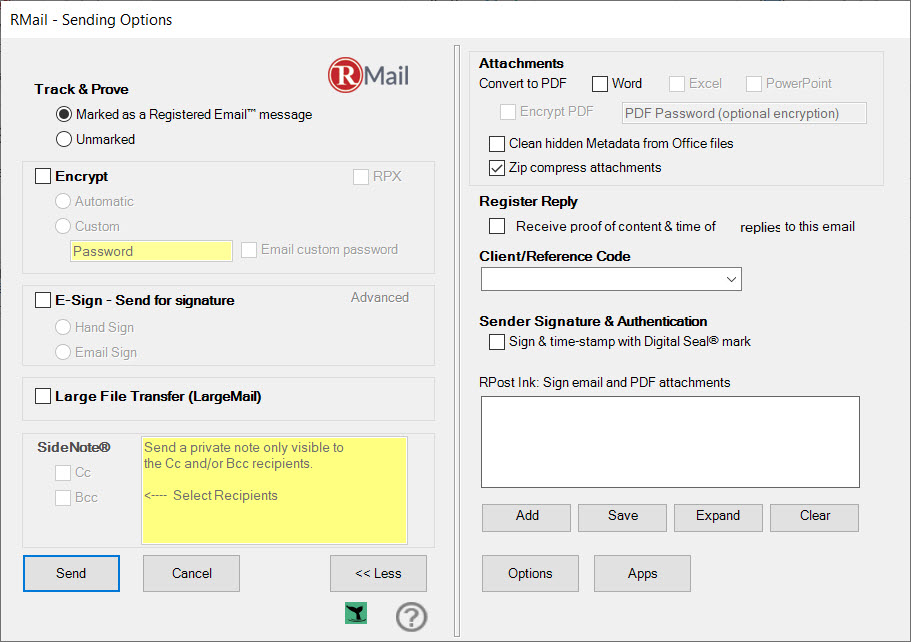The width and height of the screenshot is (911, 642).
Task: Select the Unmarked radio option
Action: [x=64, y=139]
